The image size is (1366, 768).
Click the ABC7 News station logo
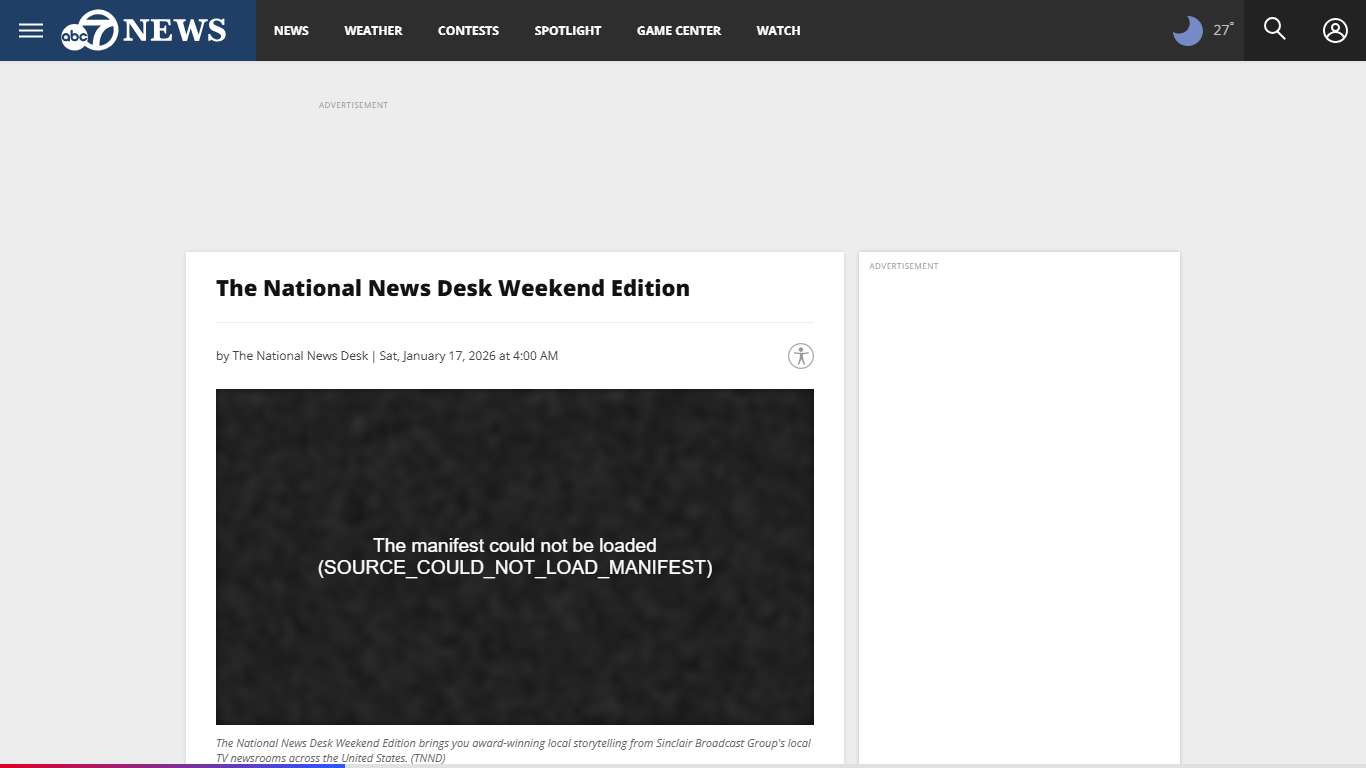pyautogui.click(x=143, y=30)
